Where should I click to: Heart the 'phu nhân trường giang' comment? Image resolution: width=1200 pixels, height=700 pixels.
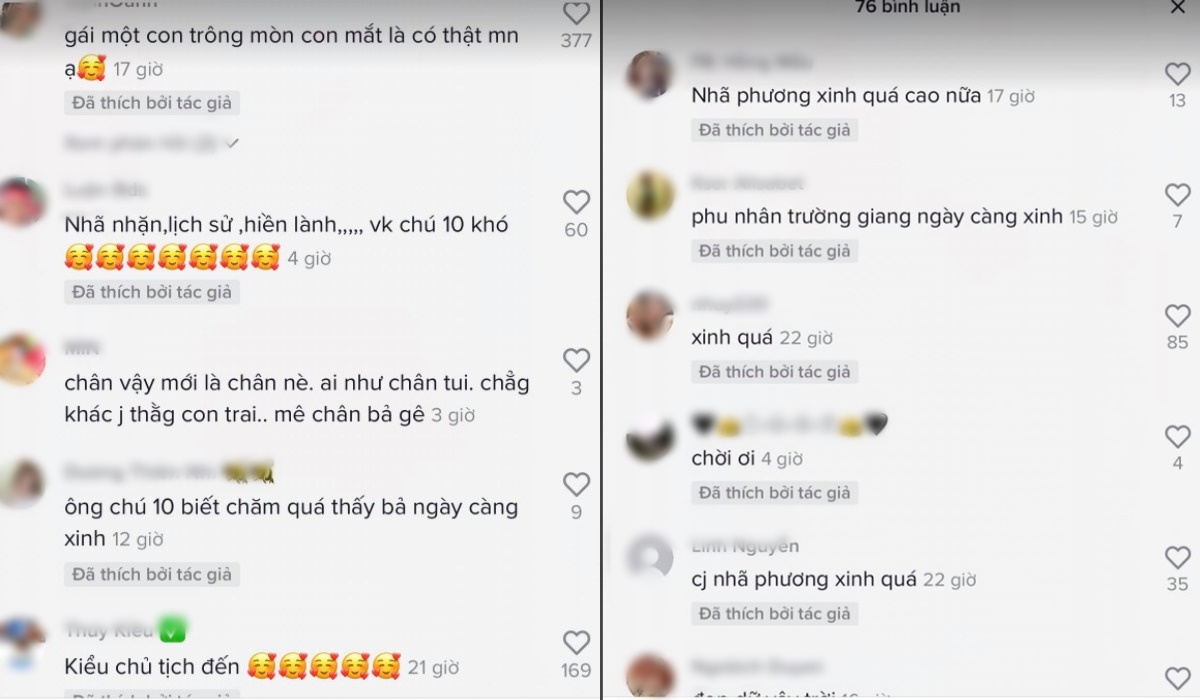pos(1178,194)
